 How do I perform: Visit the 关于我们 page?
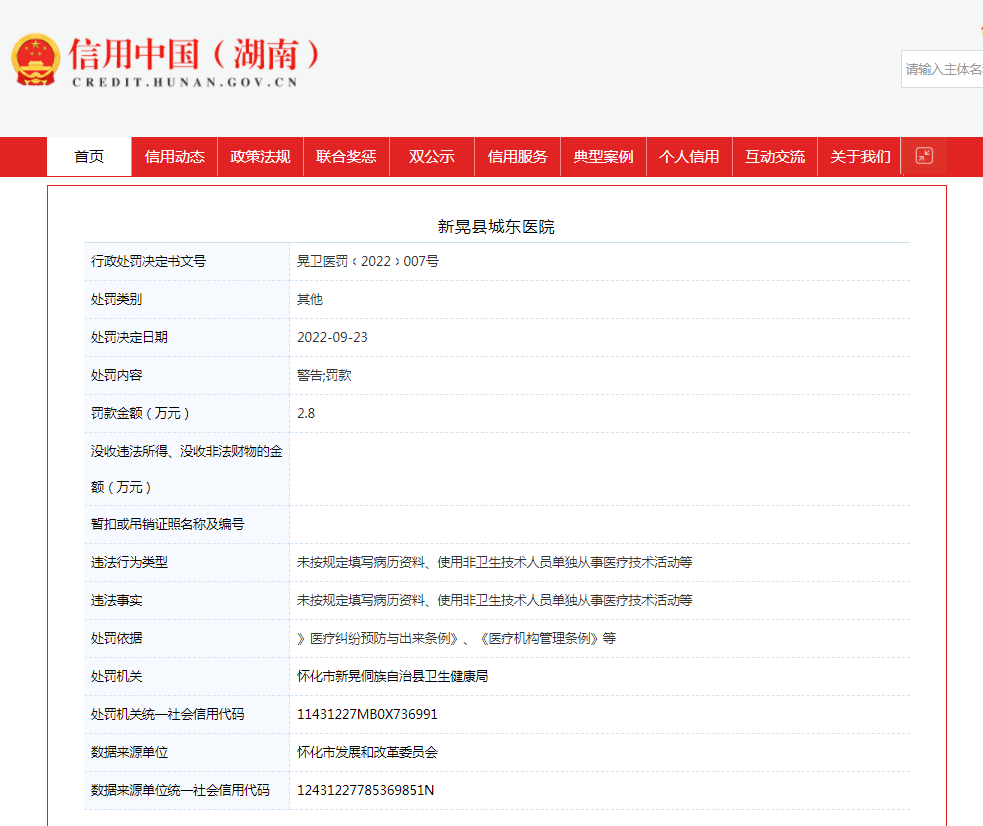(x=860, y=157)
